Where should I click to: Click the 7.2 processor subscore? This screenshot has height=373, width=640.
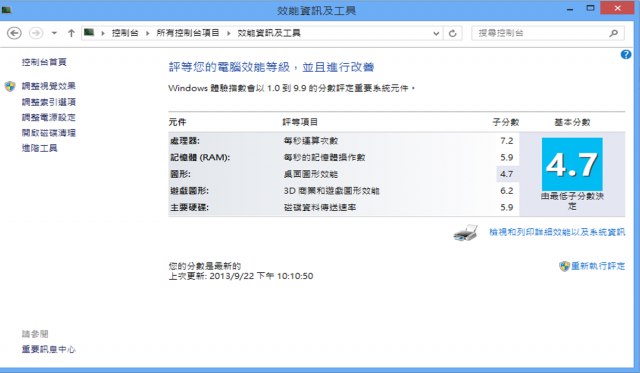tap(507, 141)
